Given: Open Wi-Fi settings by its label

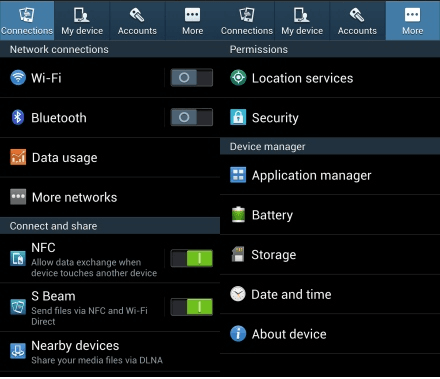Looking at the screenshot, I should pos(46,78).
